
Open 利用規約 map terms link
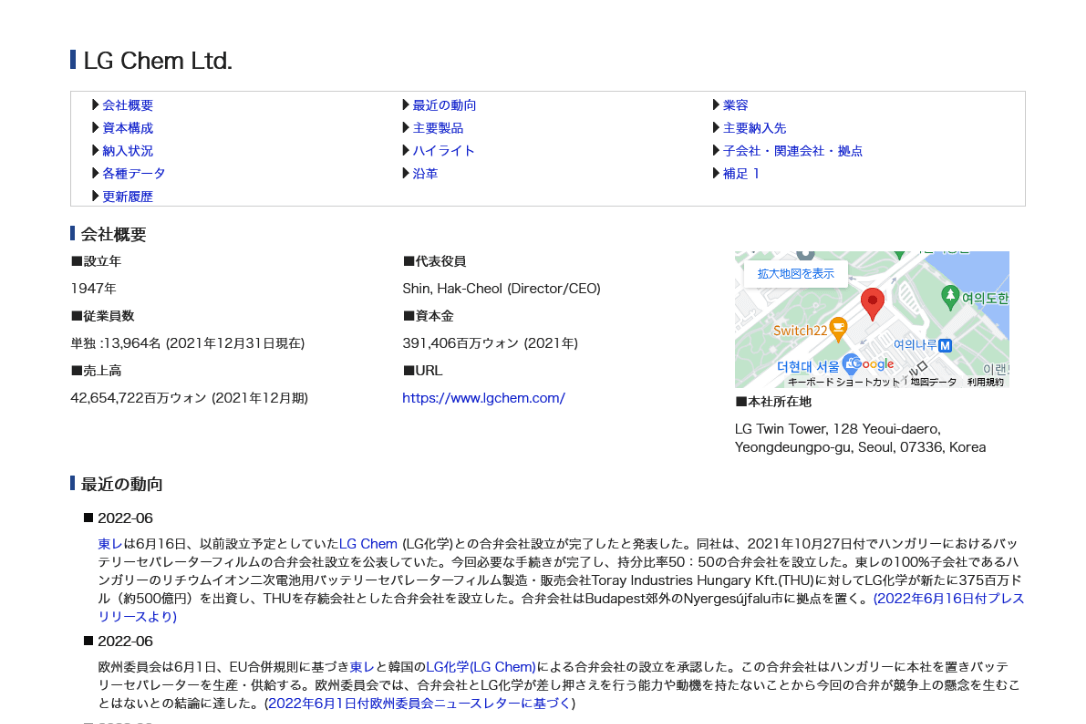click(x=985, y=382)
